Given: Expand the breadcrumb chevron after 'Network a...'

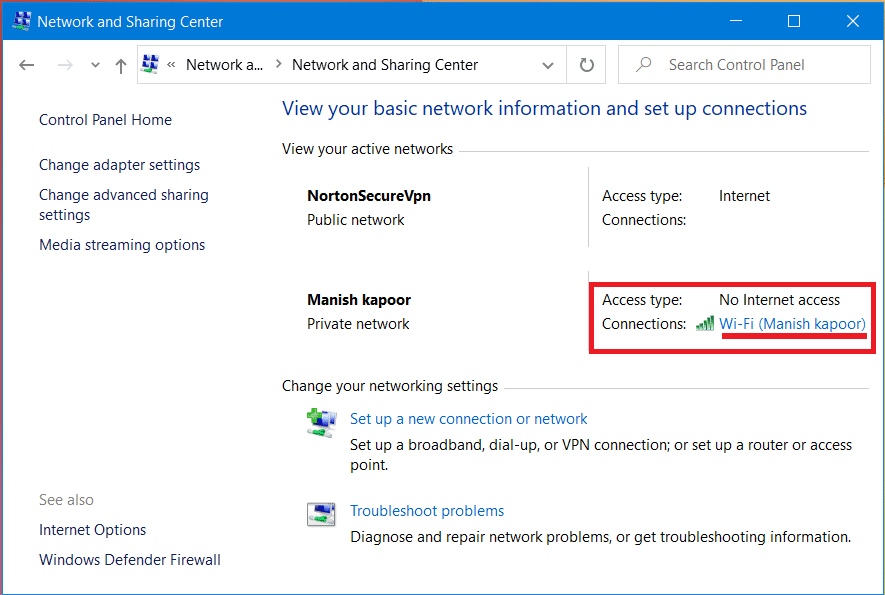Looking at the screenshot, I should [278, 64].
